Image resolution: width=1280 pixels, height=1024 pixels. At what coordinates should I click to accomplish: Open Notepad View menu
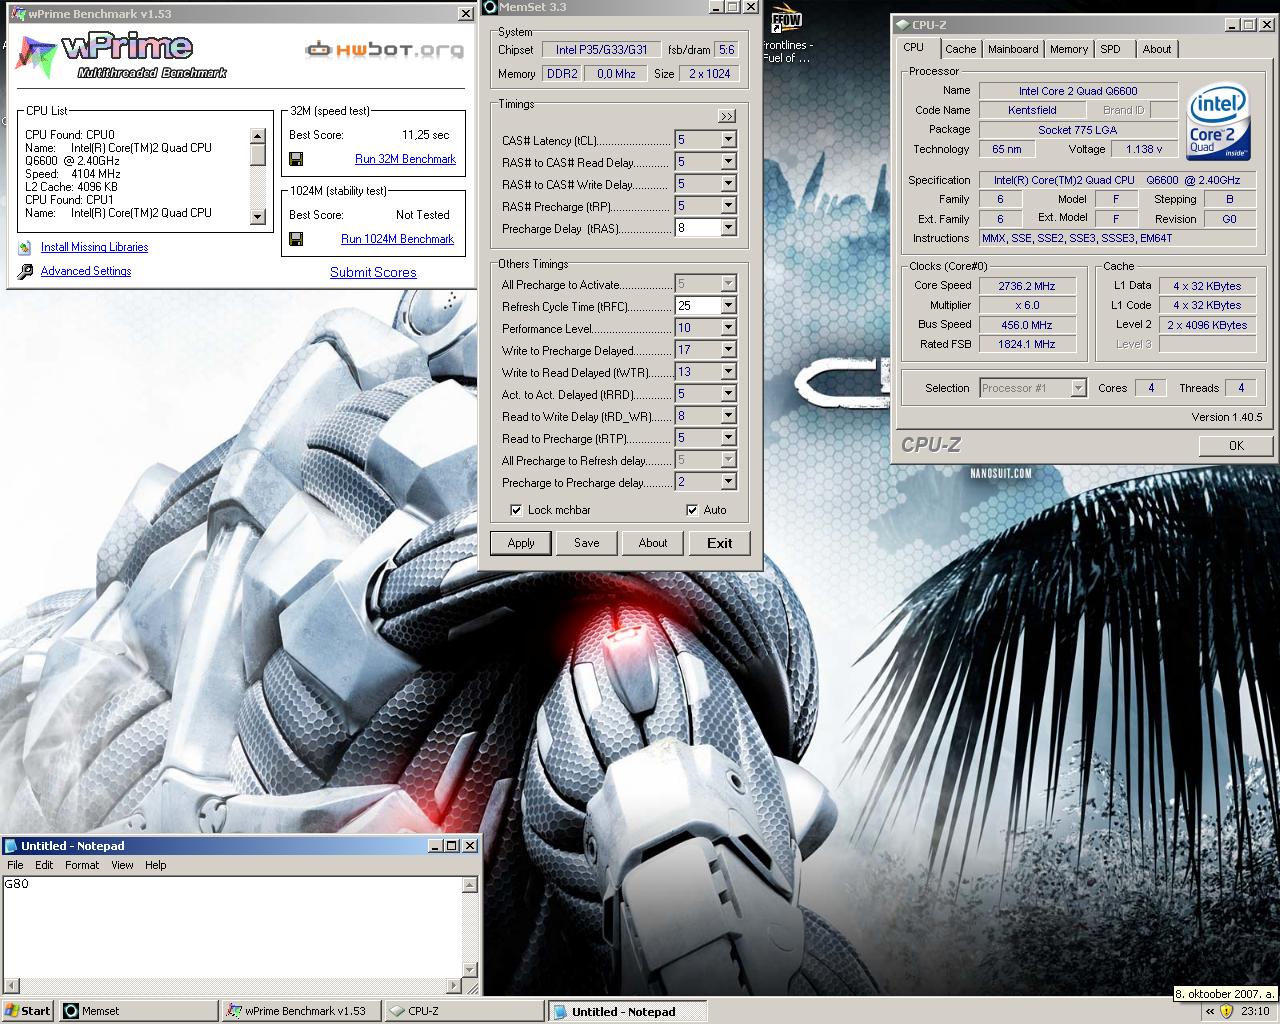[122, 865]
